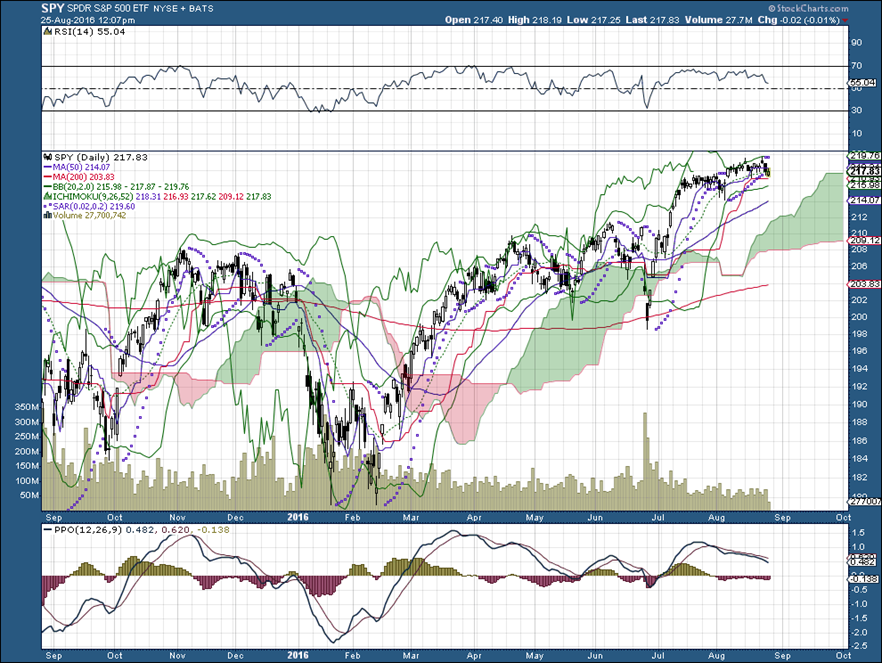Click the 'MA(50) 214.07' legend entry
The image size is (882, 663).
pyautogui.click(x=81, y=168)
